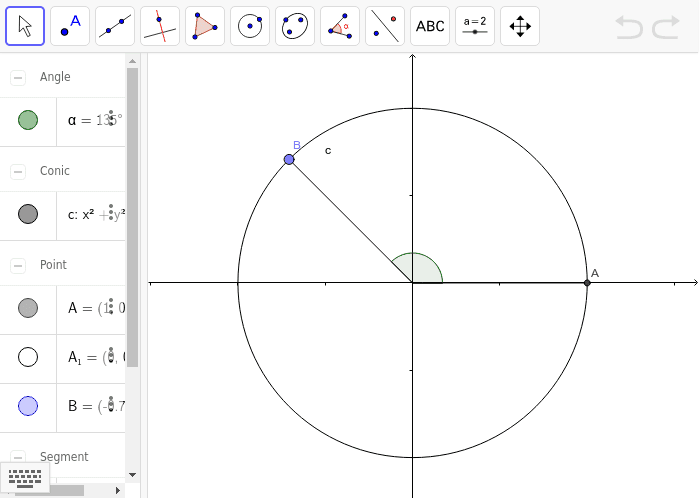Select Reflect about Line tool
The image size is (700, 500).
pyautogui.click(x=385, y=26)
